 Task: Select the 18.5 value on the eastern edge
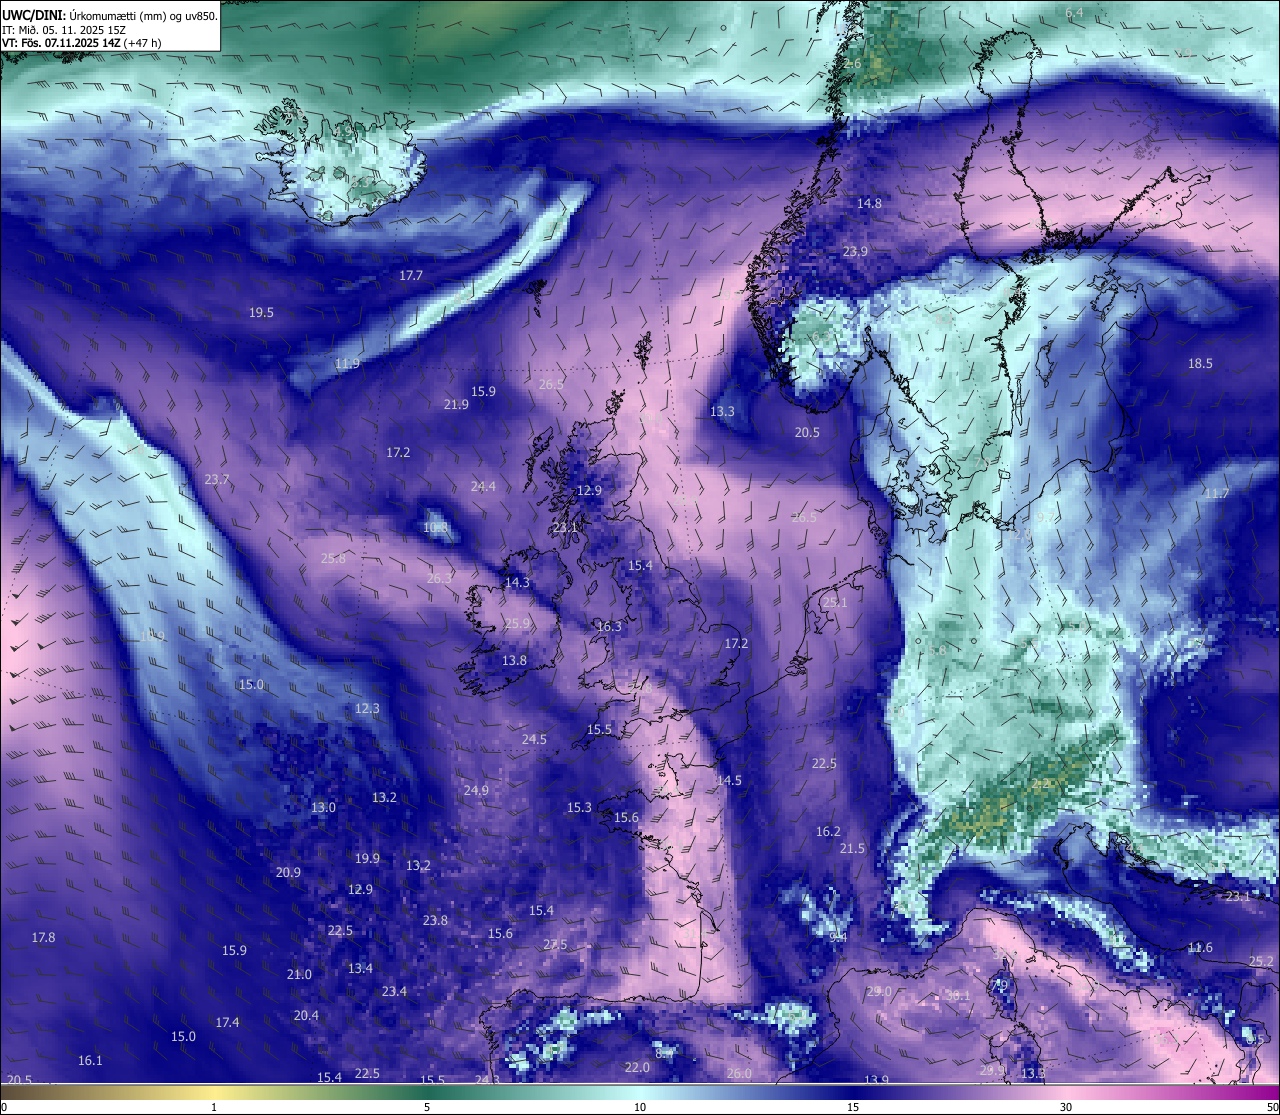[1200, 364]
